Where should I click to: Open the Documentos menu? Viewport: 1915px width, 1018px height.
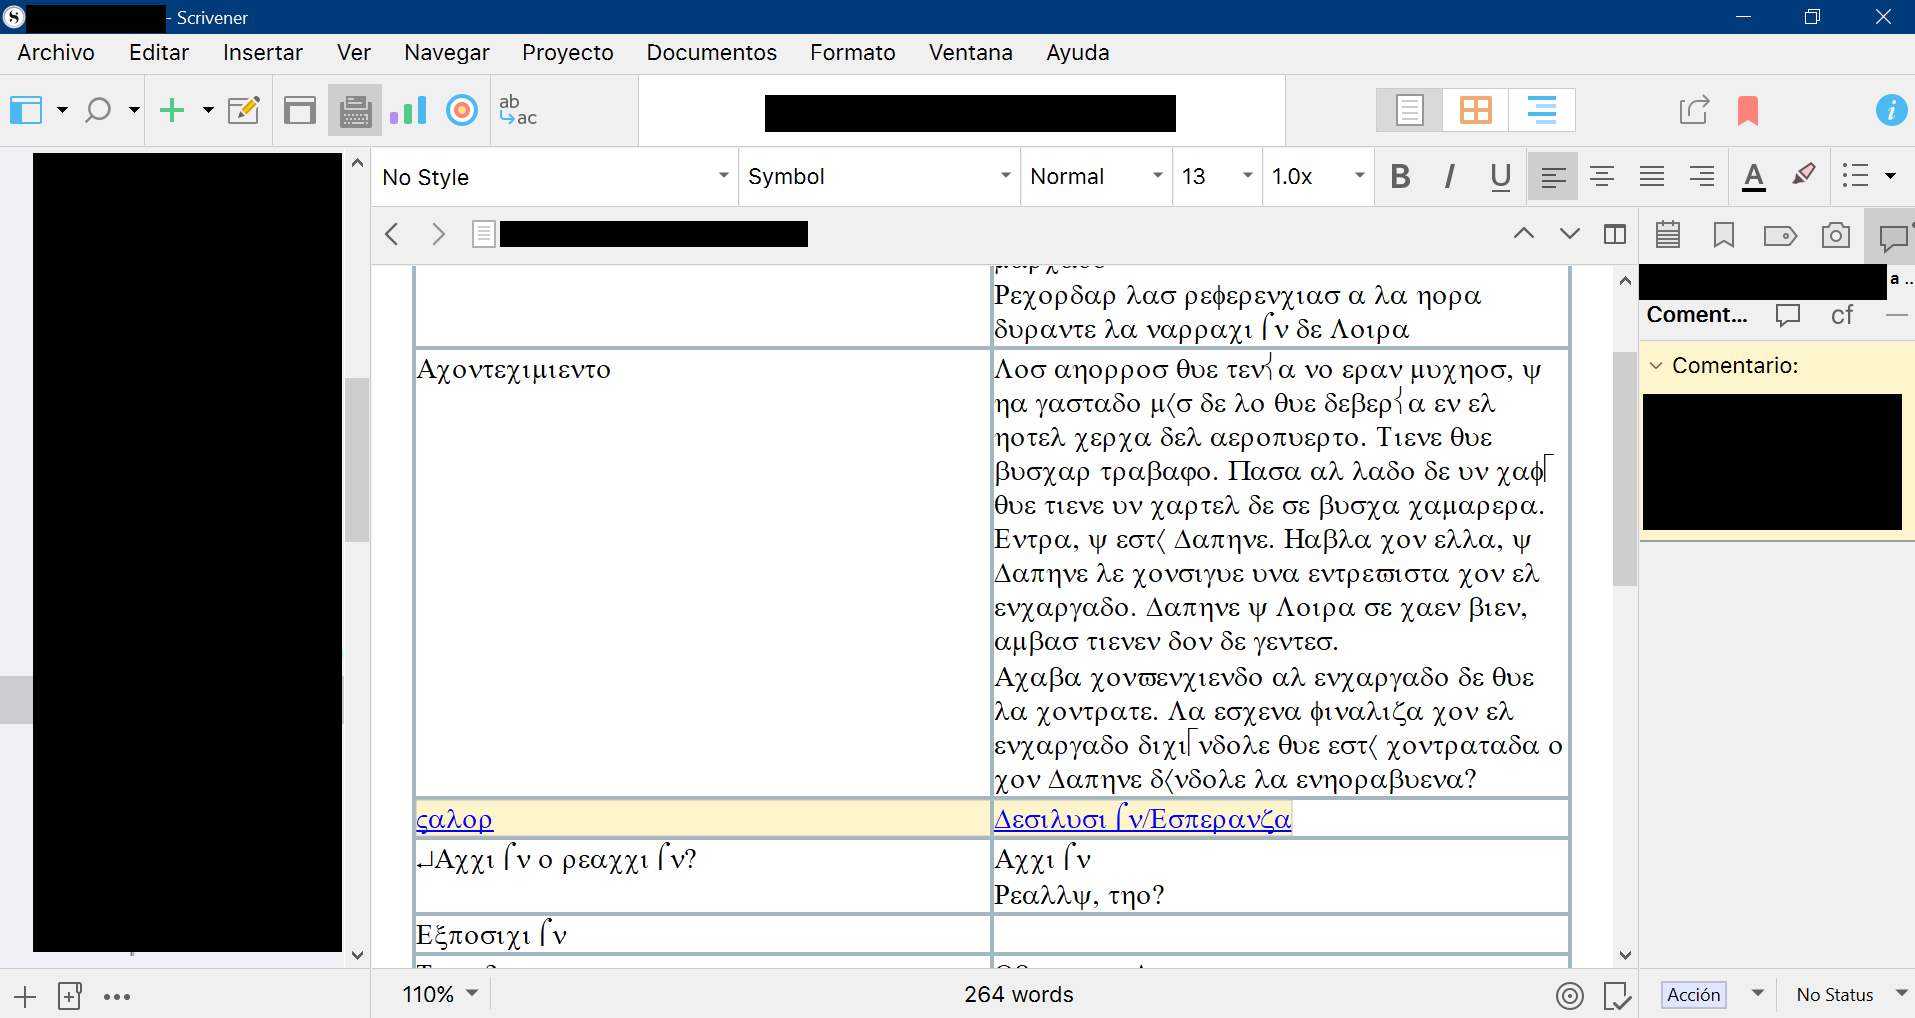click(x=712, y=53)
